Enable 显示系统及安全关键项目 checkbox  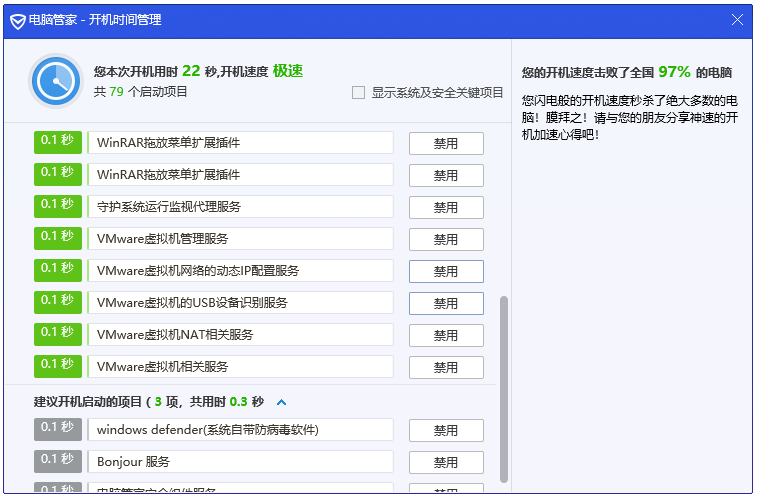pos(358,92)
